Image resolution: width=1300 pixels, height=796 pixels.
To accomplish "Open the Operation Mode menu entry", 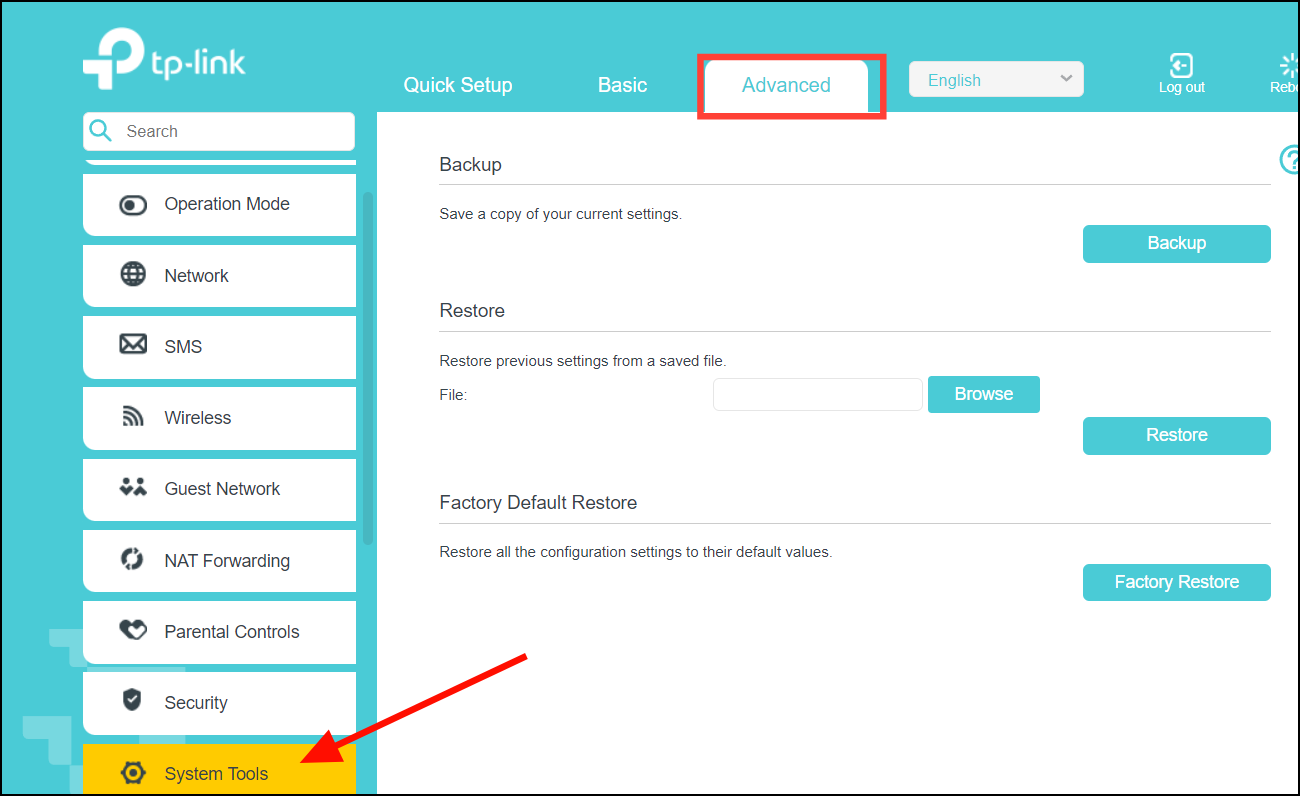I will click(x=219, y=204).
